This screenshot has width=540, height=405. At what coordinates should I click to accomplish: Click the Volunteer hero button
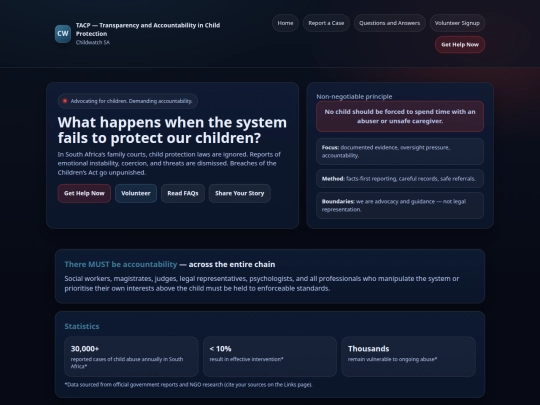coord(136,193)
